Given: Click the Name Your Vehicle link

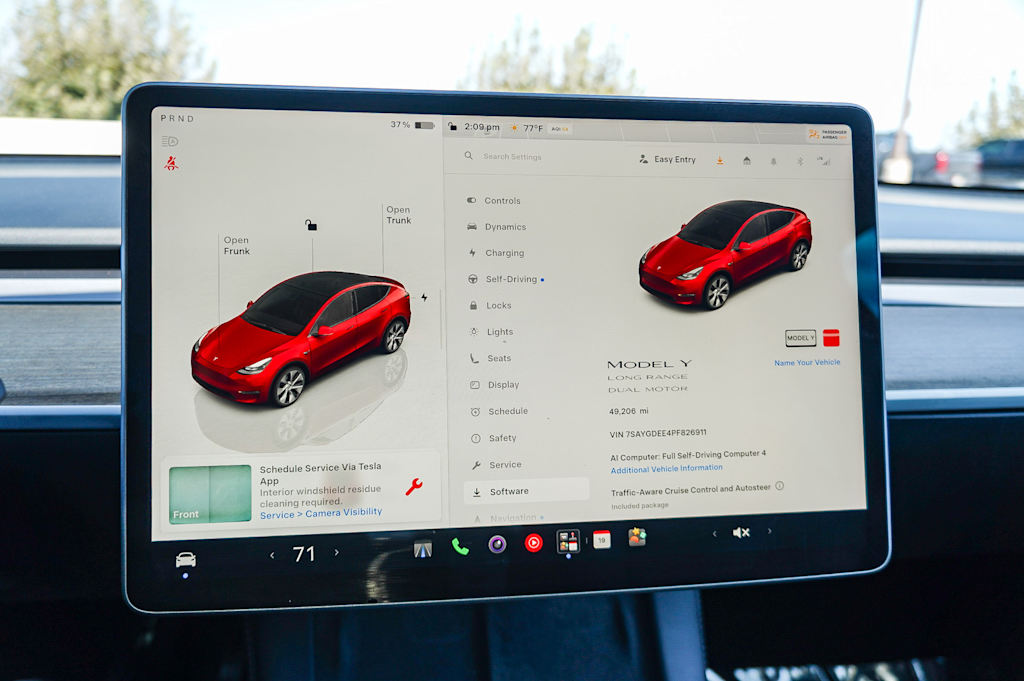Looking at the screenshot, I should [807, 362].
